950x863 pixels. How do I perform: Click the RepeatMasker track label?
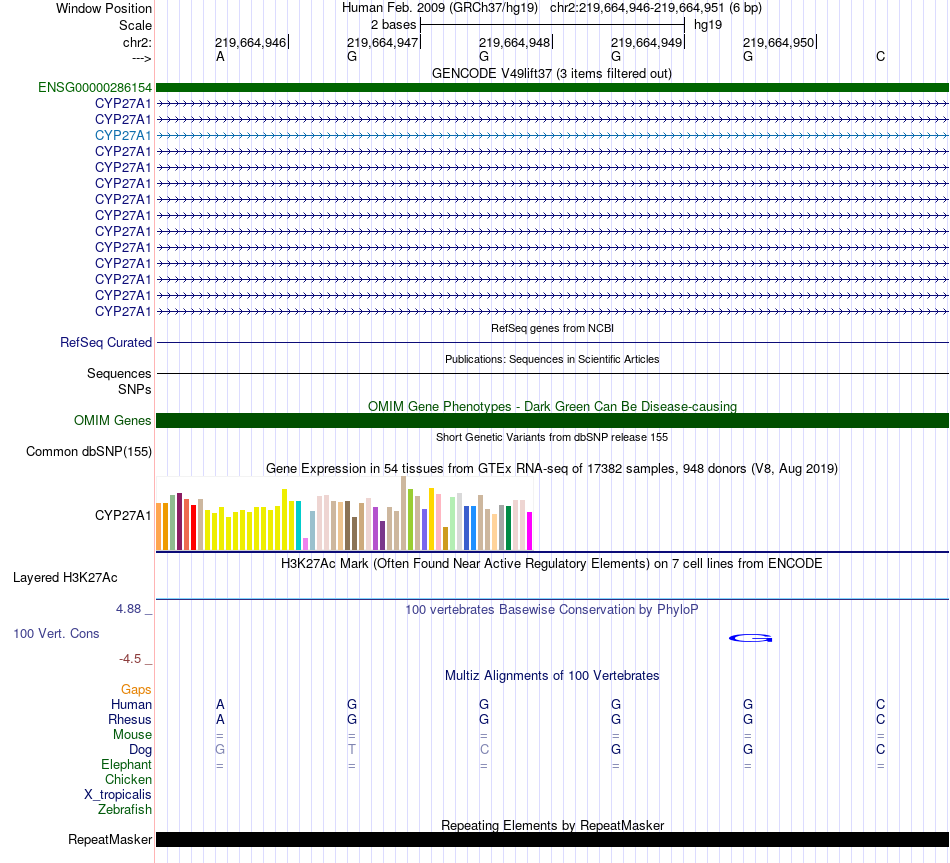[x=110, y=839]
